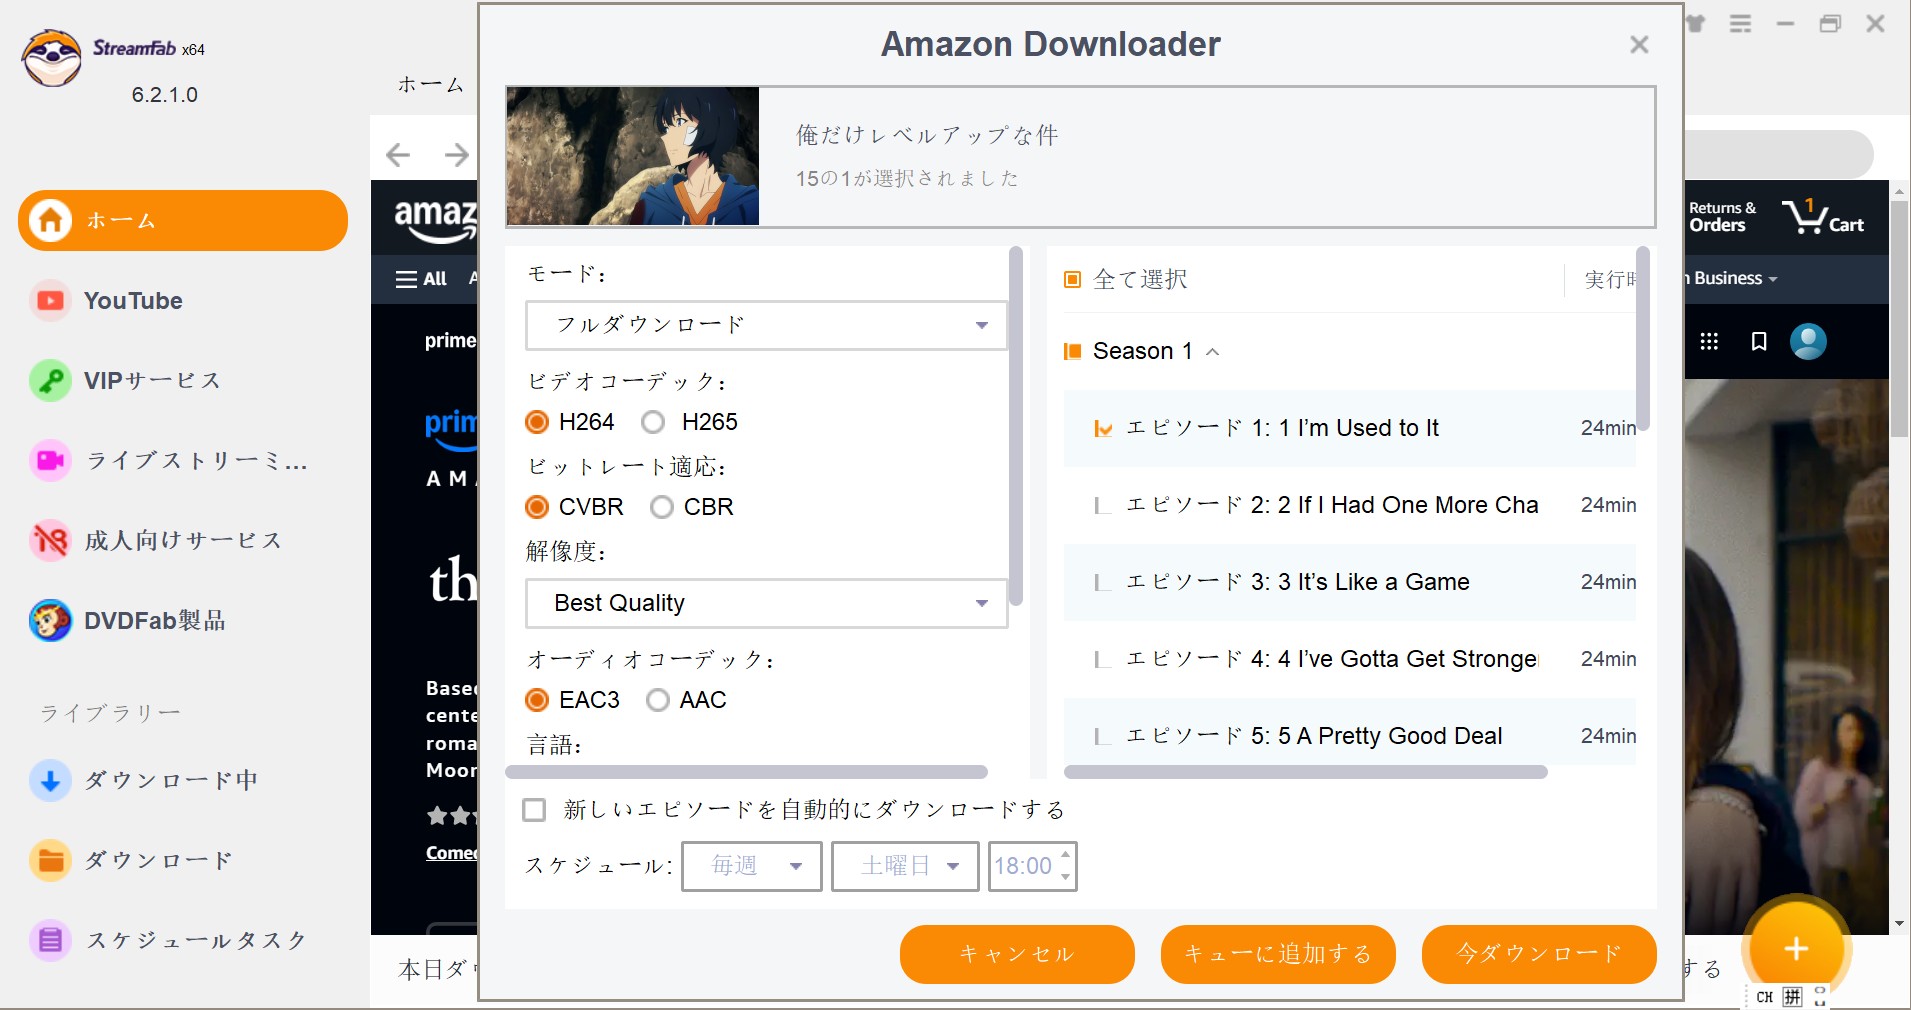Click settings panel horizontal scrollbar

[x=746, y=772]
